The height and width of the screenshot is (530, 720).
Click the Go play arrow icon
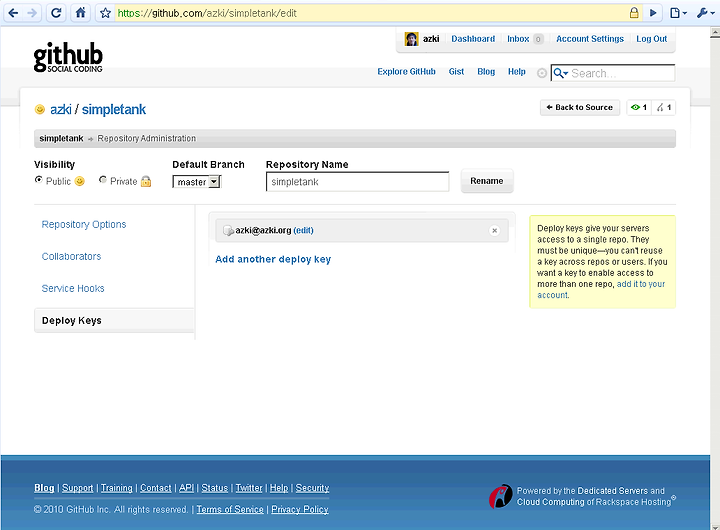pyautogui.click(x=653, y=13)
